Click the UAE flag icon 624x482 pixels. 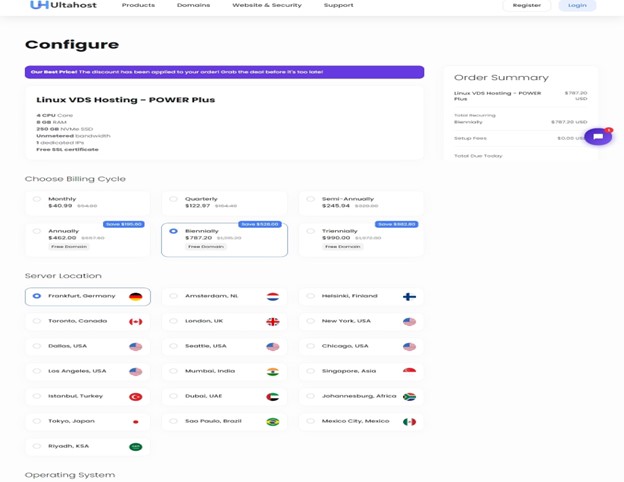click(273, 397)
